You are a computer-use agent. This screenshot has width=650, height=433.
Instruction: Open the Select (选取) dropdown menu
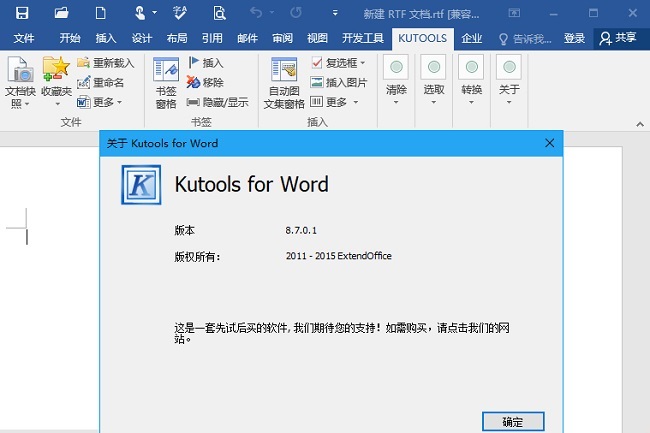point(434,78)
